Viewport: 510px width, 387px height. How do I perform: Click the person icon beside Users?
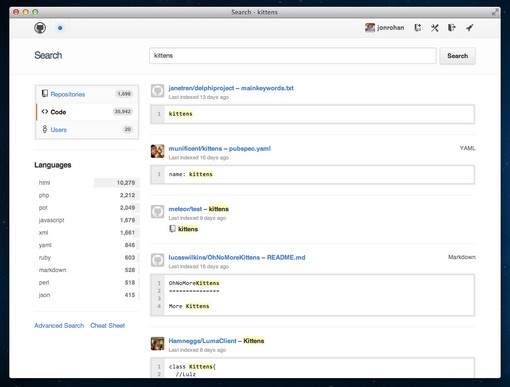pyautogui.click(x=45, y=129)
